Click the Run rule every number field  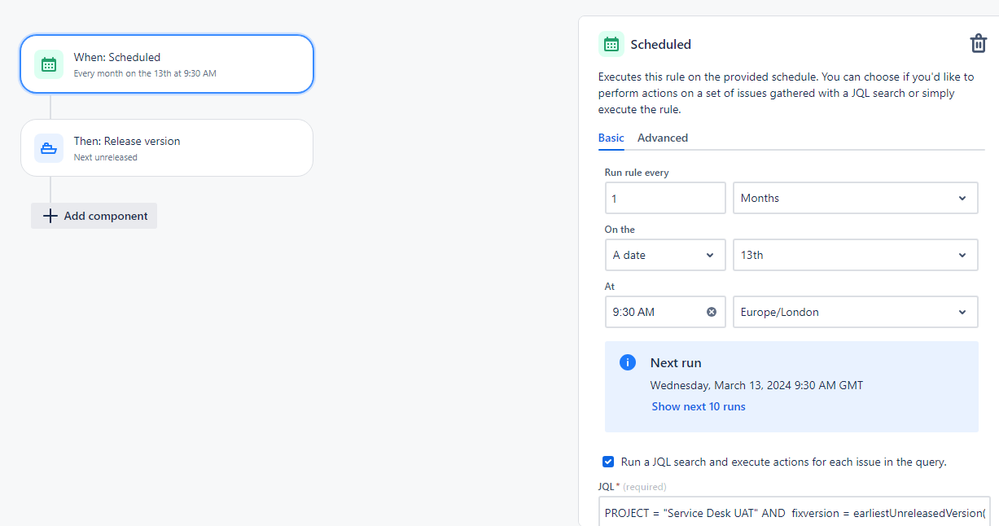[x=665, y=198]
